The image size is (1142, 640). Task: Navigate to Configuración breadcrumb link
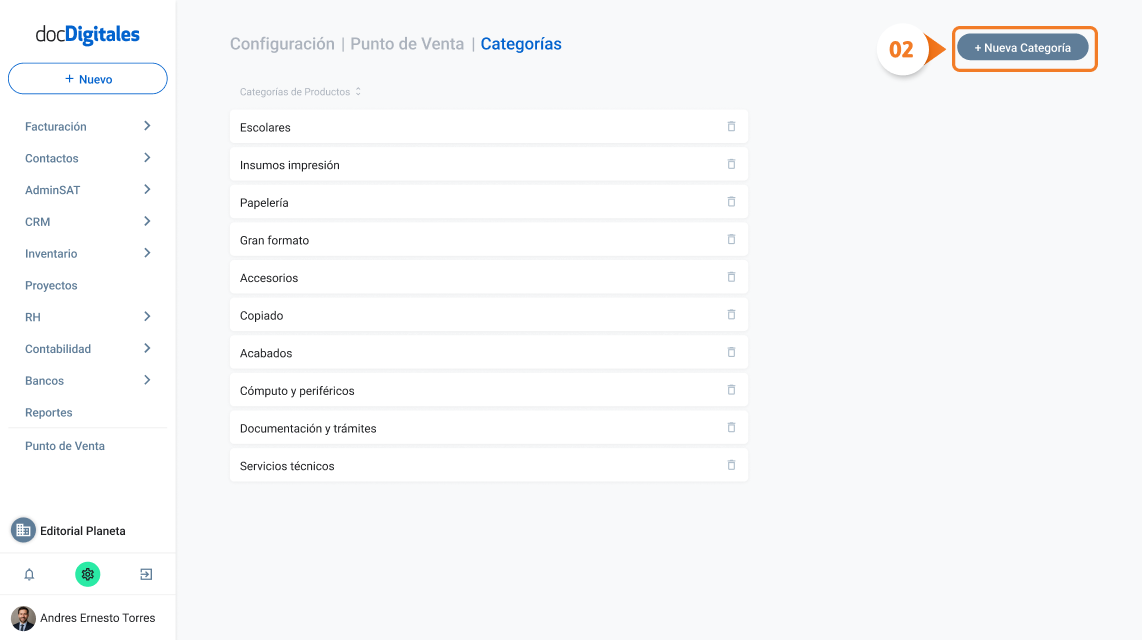282,44
